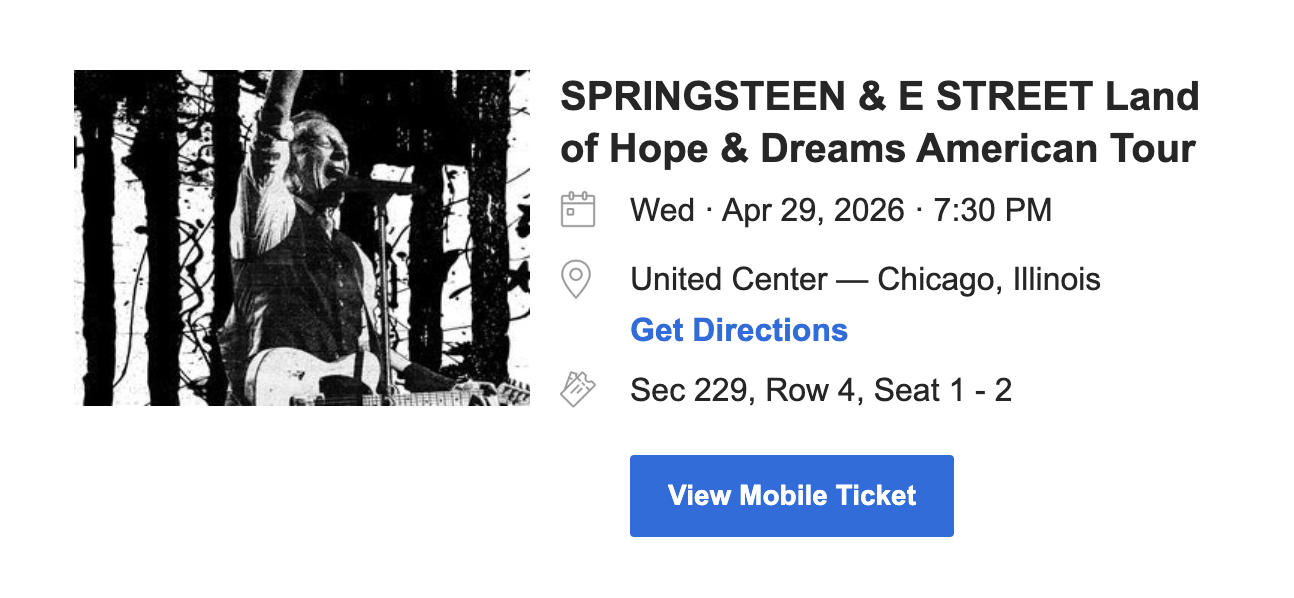This screenshot has height=598, width=1294.
Task: Select the 'Wed' weekday text
Action: pyautogui.click(x=662, y=211)
